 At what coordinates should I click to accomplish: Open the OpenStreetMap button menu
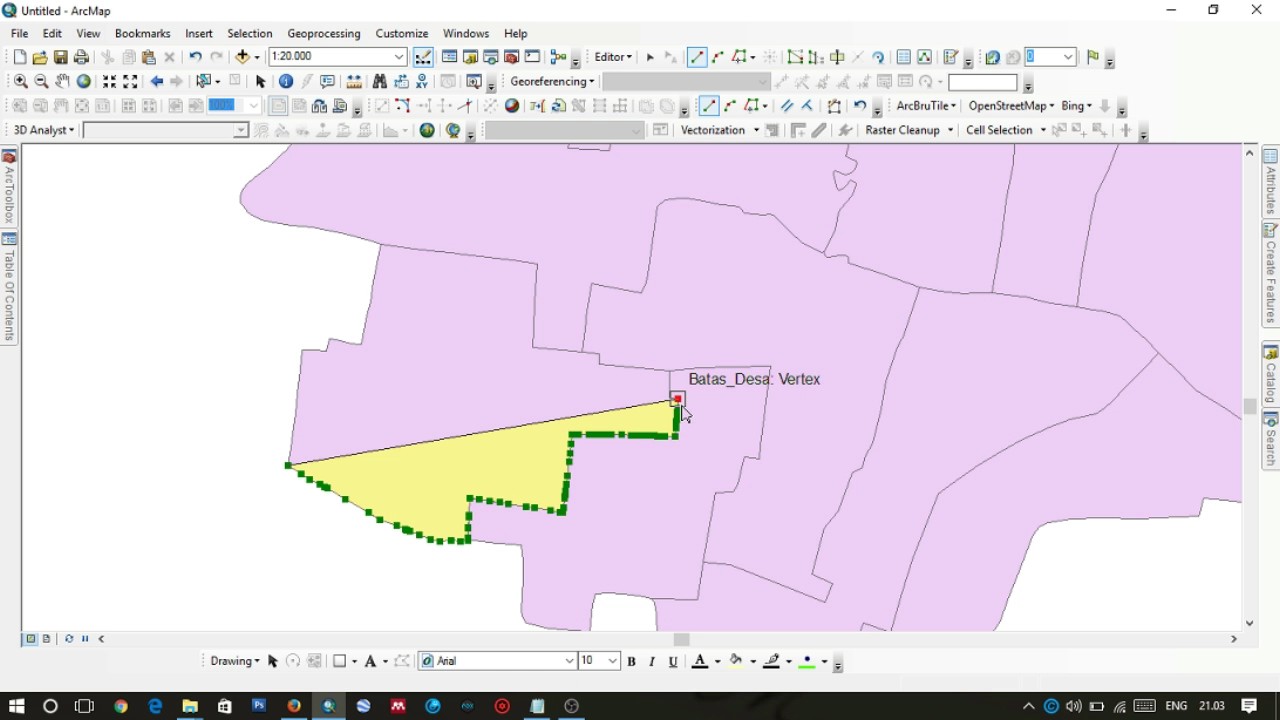click(1011, 106)
